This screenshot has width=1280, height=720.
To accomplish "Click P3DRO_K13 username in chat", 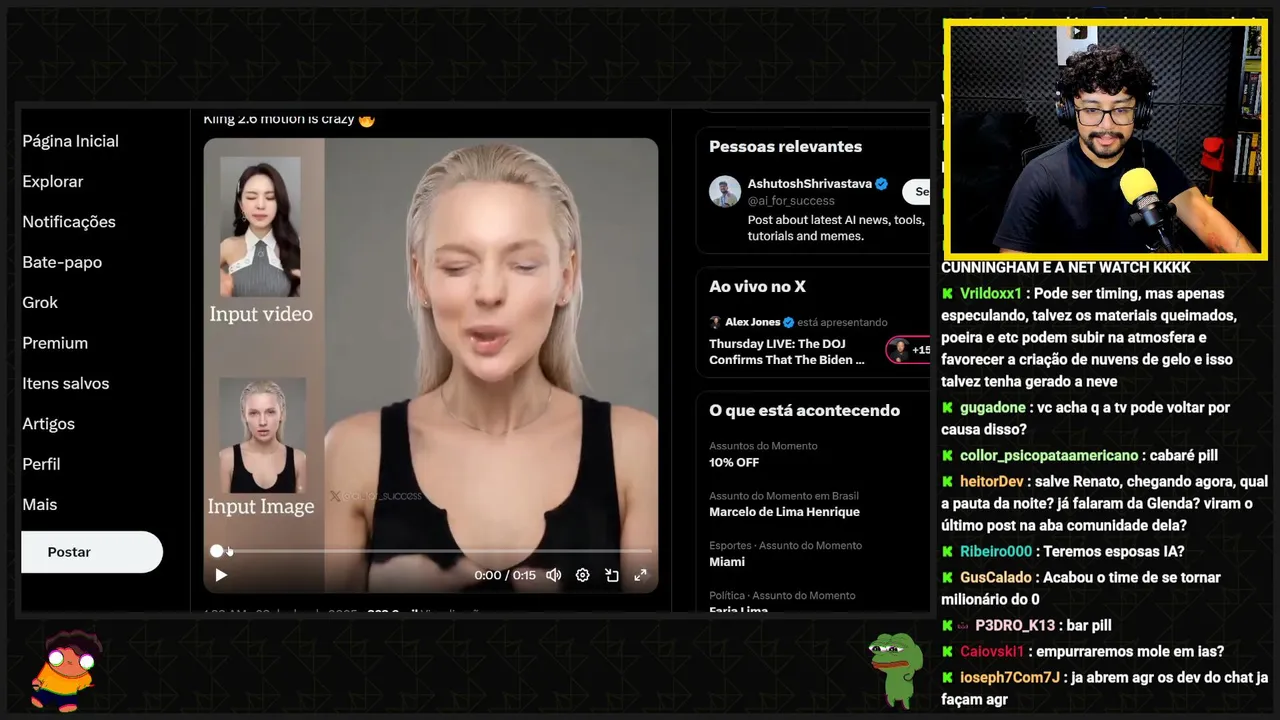I will [1015, 625].
